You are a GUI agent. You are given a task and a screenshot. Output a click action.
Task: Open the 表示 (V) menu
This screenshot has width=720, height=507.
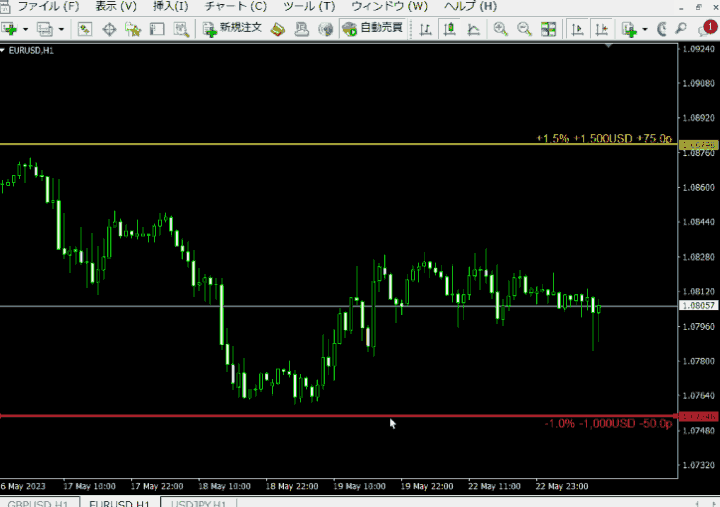[116, 6]
